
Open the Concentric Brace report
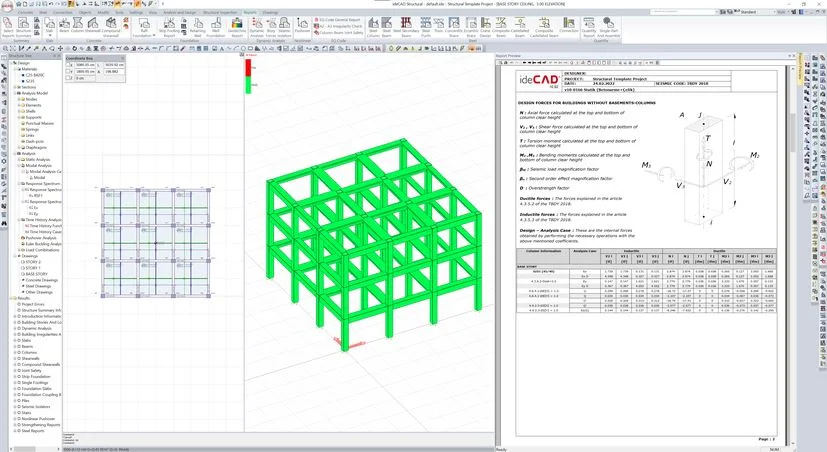coord(454,28)
